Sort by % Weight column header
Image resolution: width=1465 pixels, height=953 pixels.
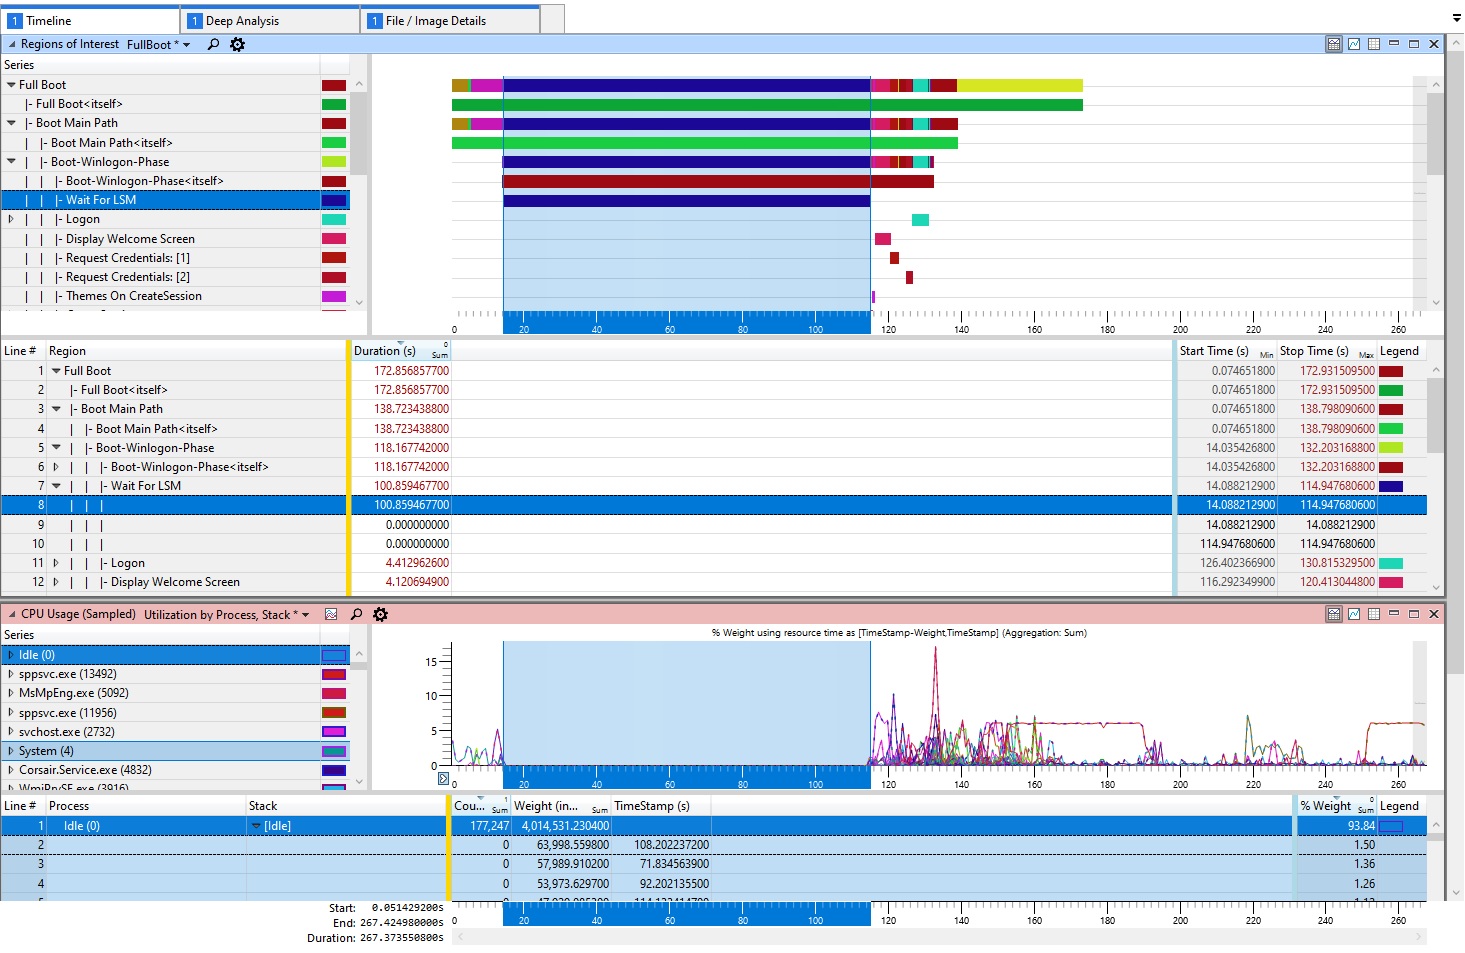(1336, 806)
